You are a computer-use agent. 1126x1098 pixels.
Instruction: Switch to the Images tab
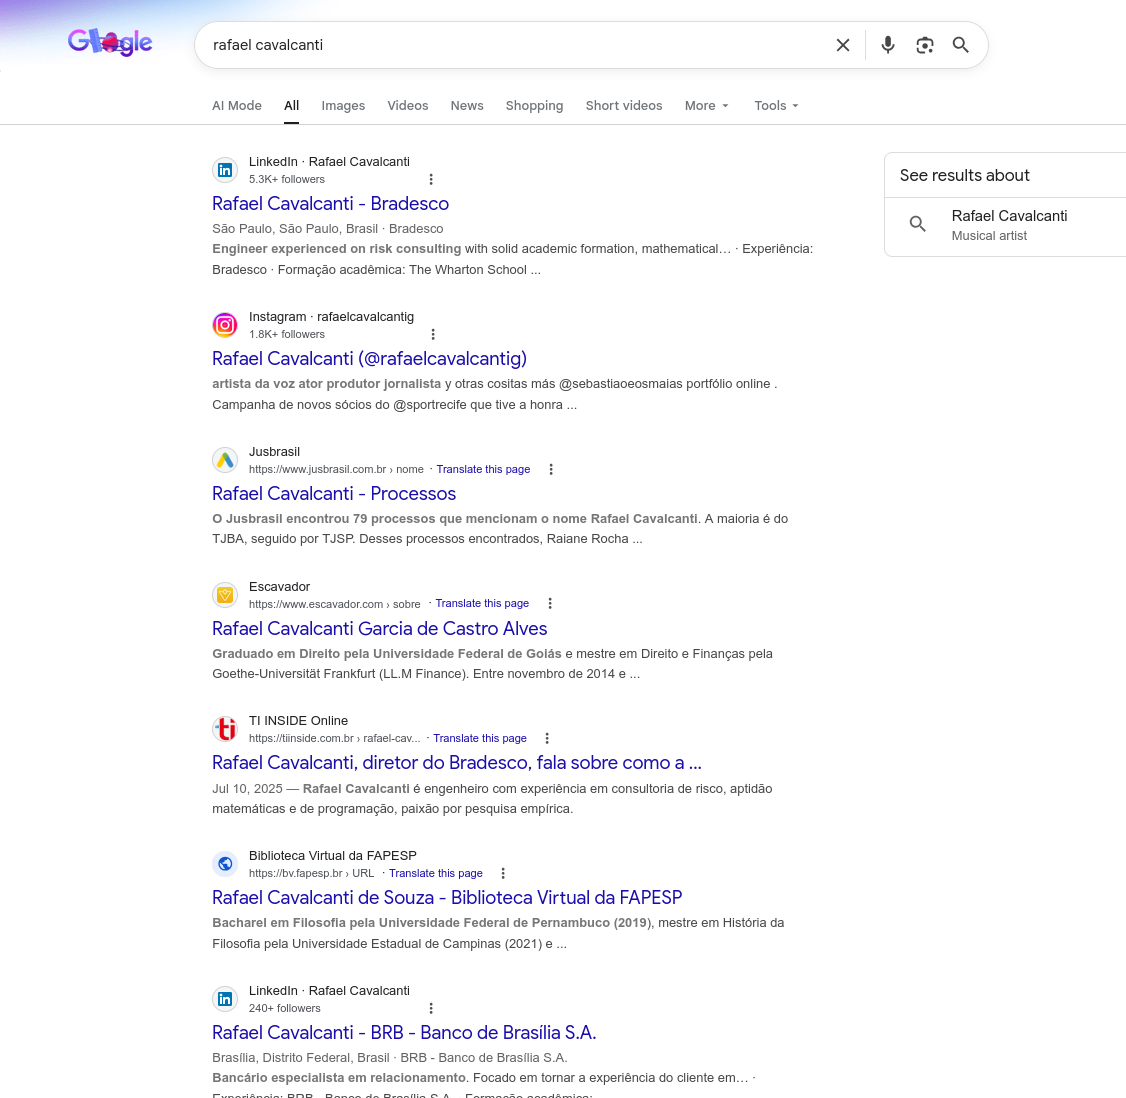point(343,105)
